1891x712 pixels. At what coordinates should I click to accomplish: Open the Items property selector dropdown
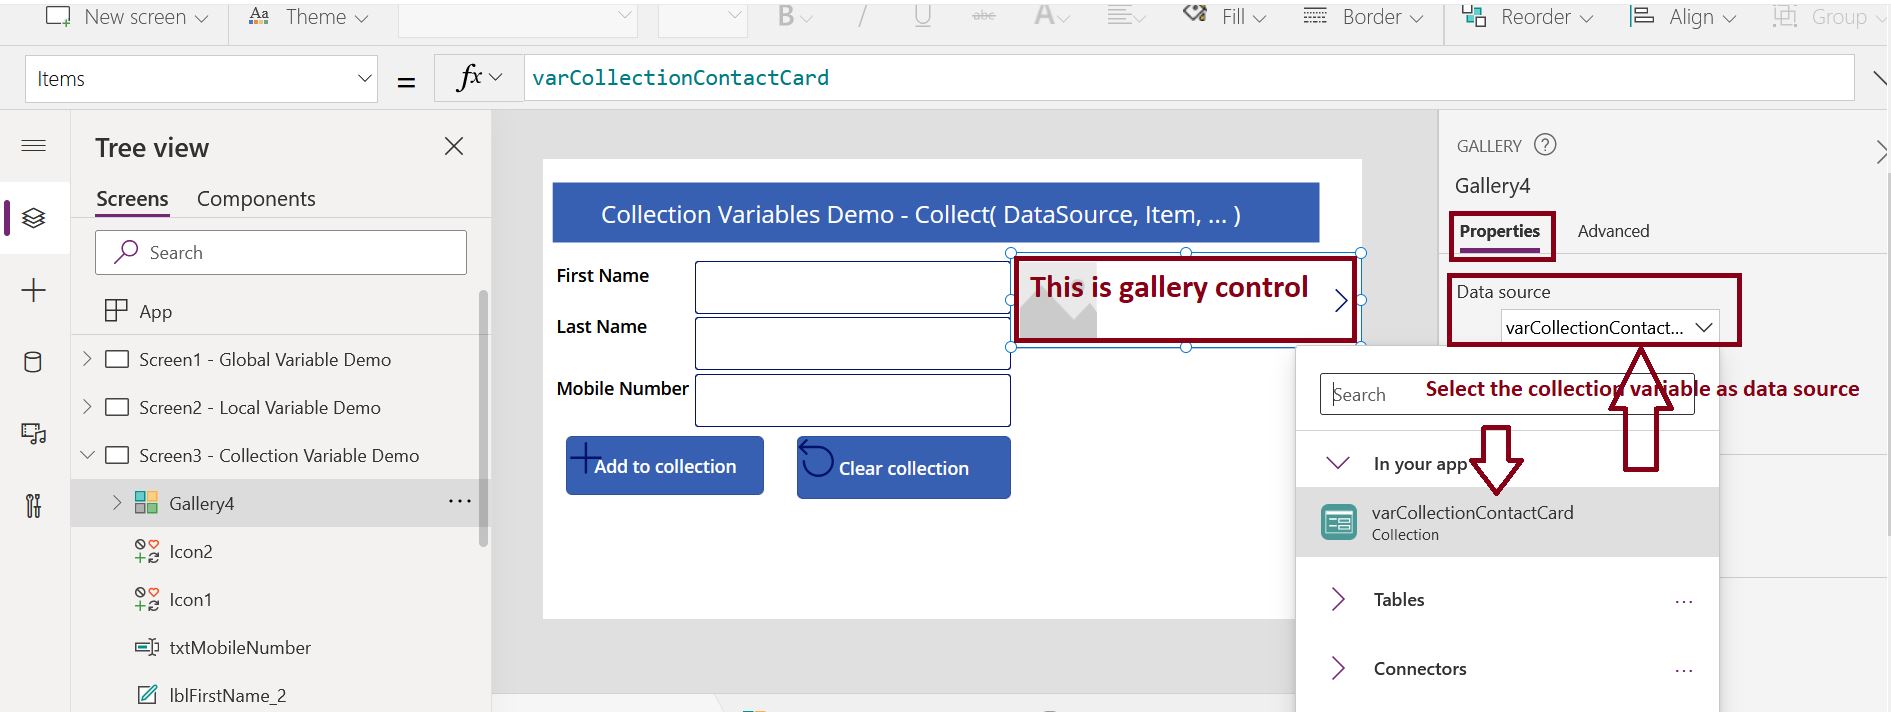point(201,79)
